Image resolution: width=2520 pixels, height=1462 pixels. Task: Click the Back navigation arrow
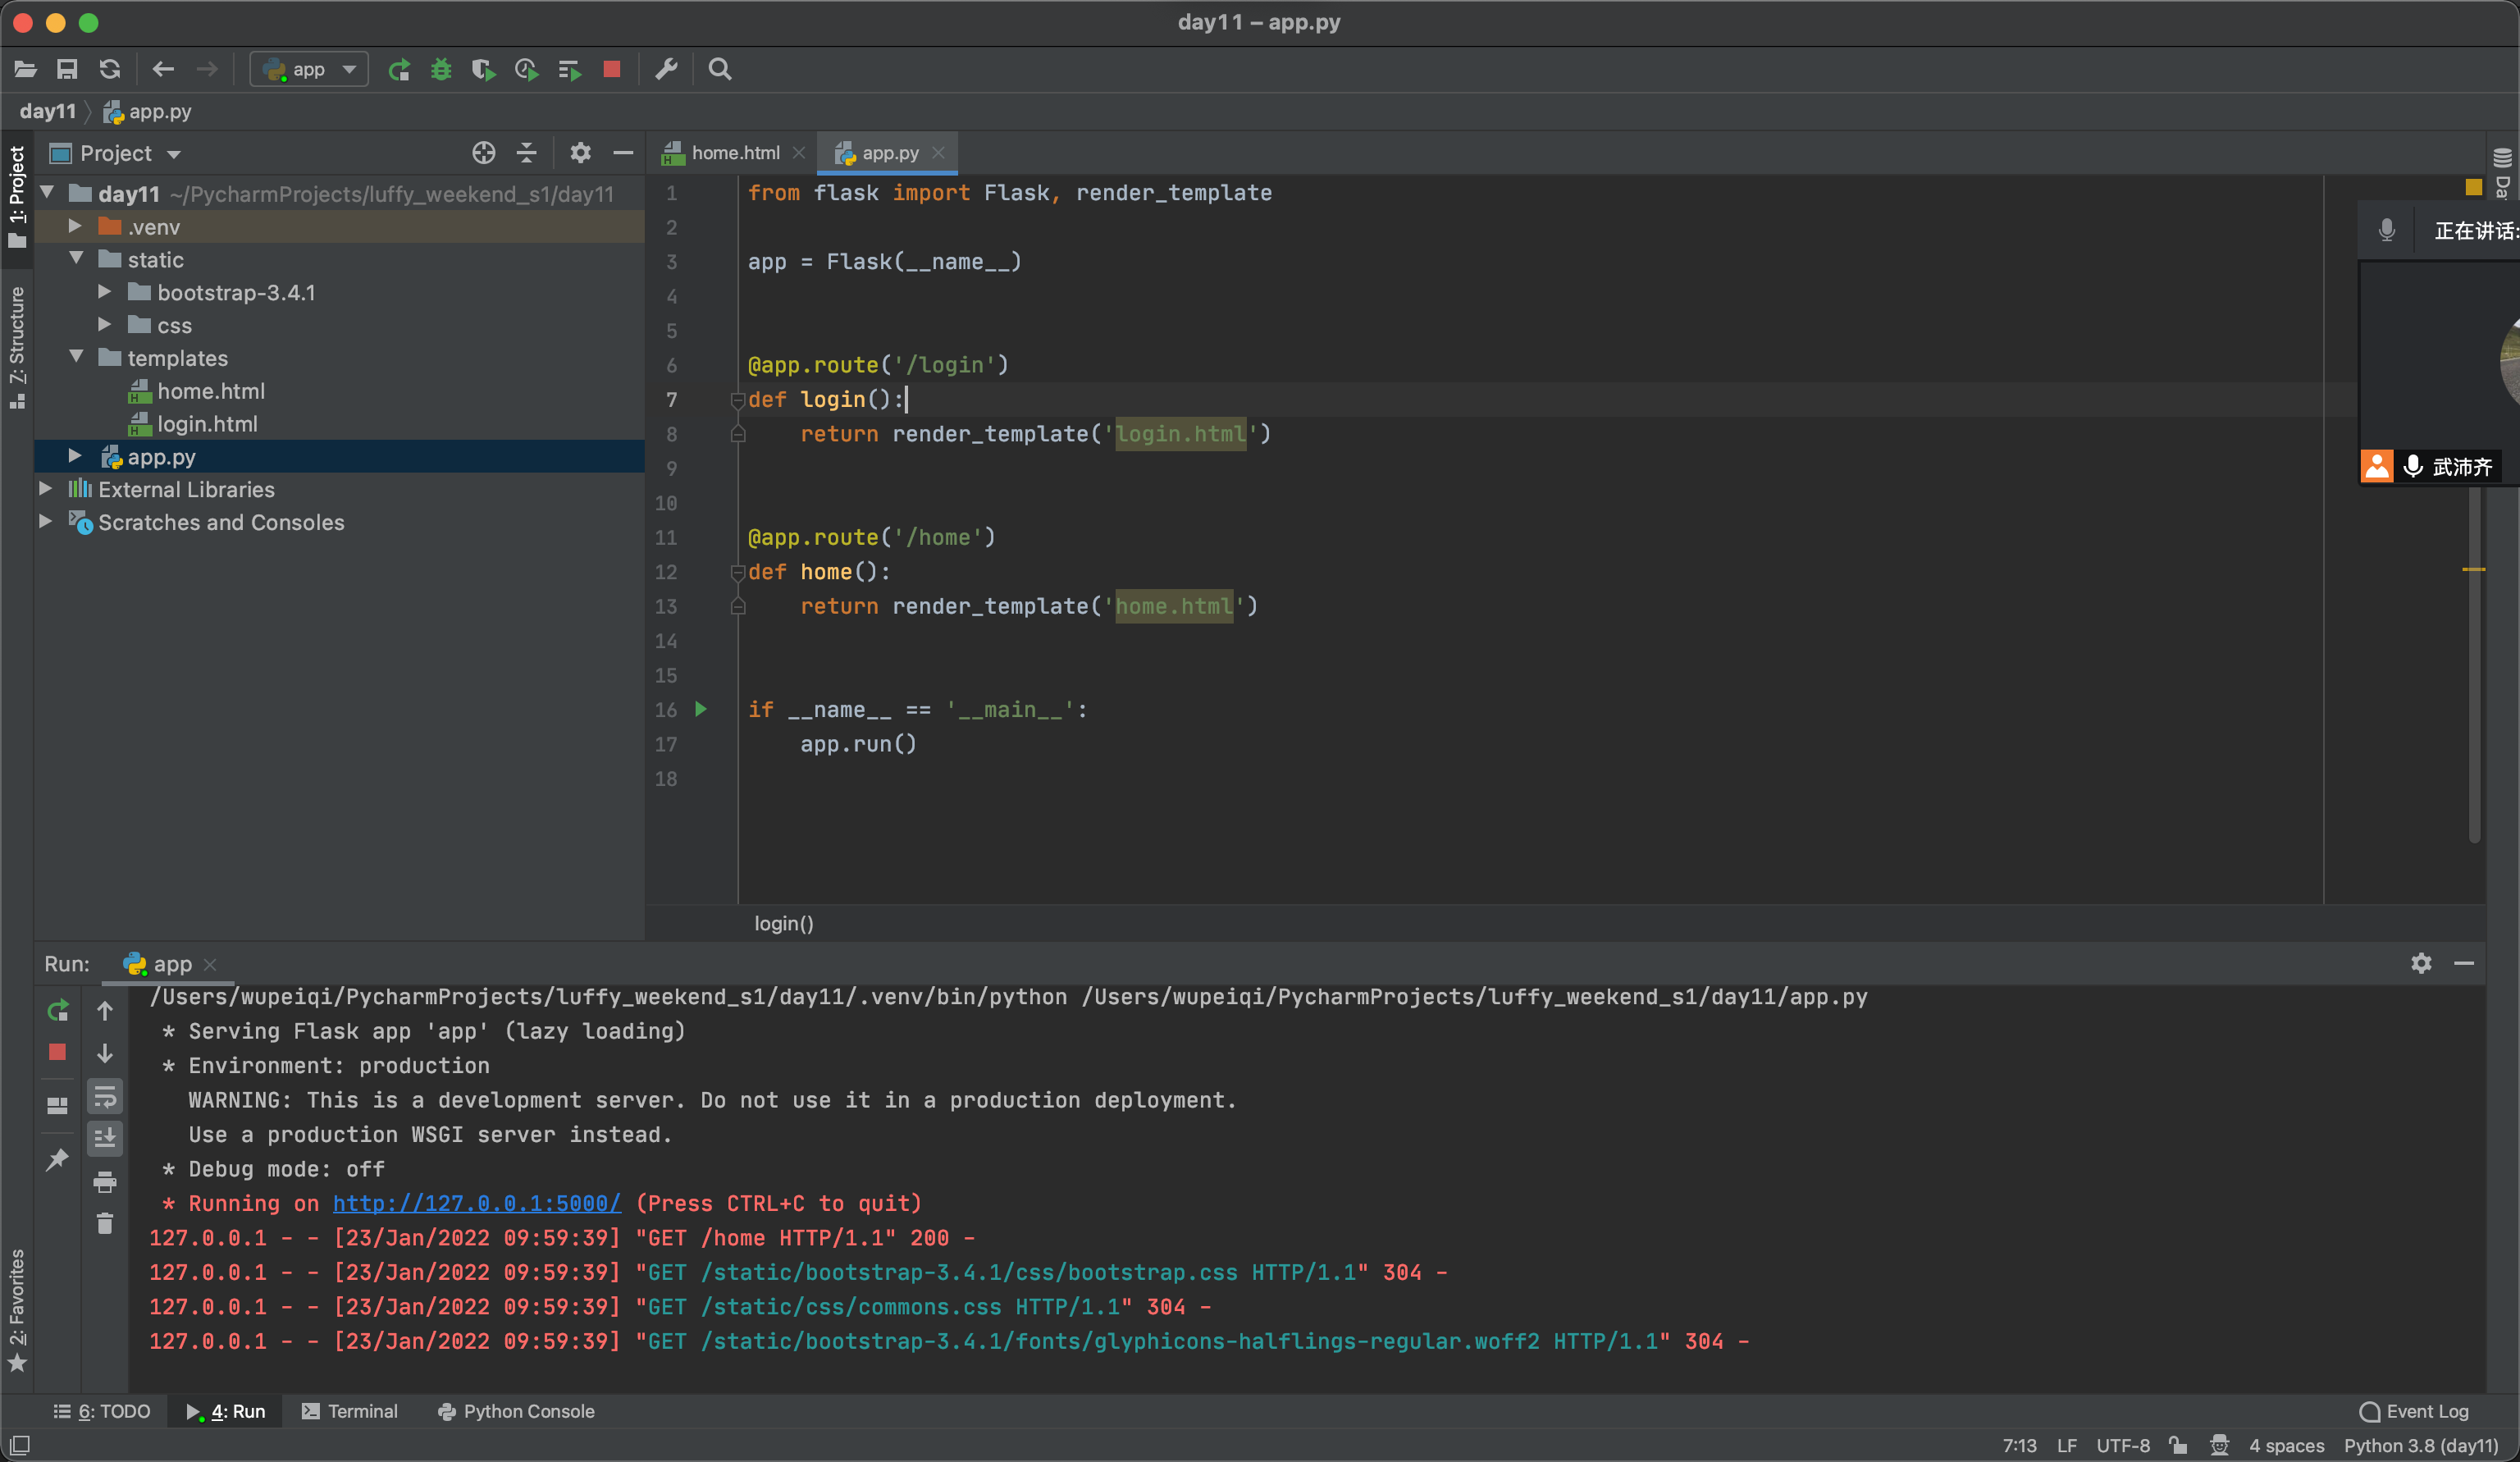(163, 69)
